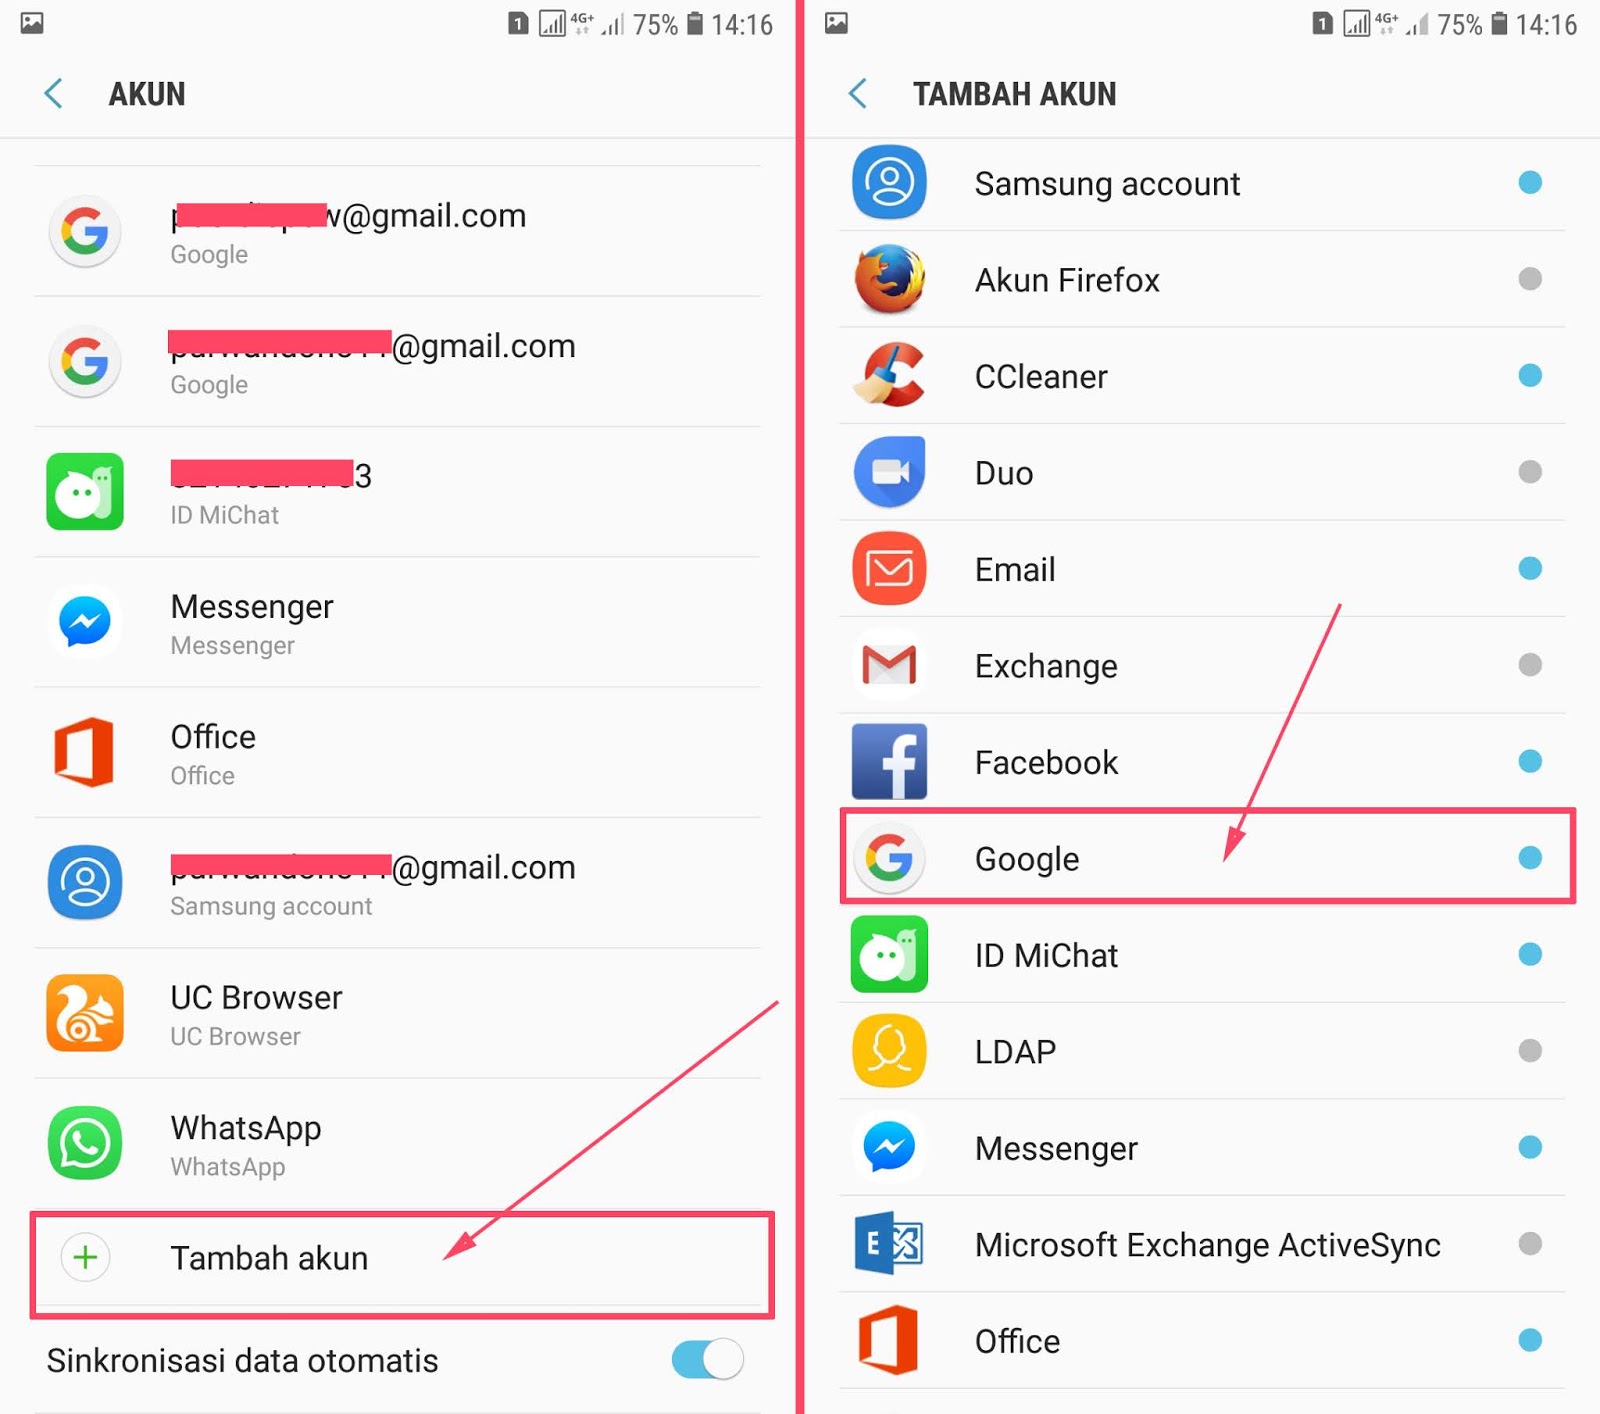The image size is (1600, 1414).
Task: Toggle Sinkronisasi data otomatis switch
Action: point(708,1359)
